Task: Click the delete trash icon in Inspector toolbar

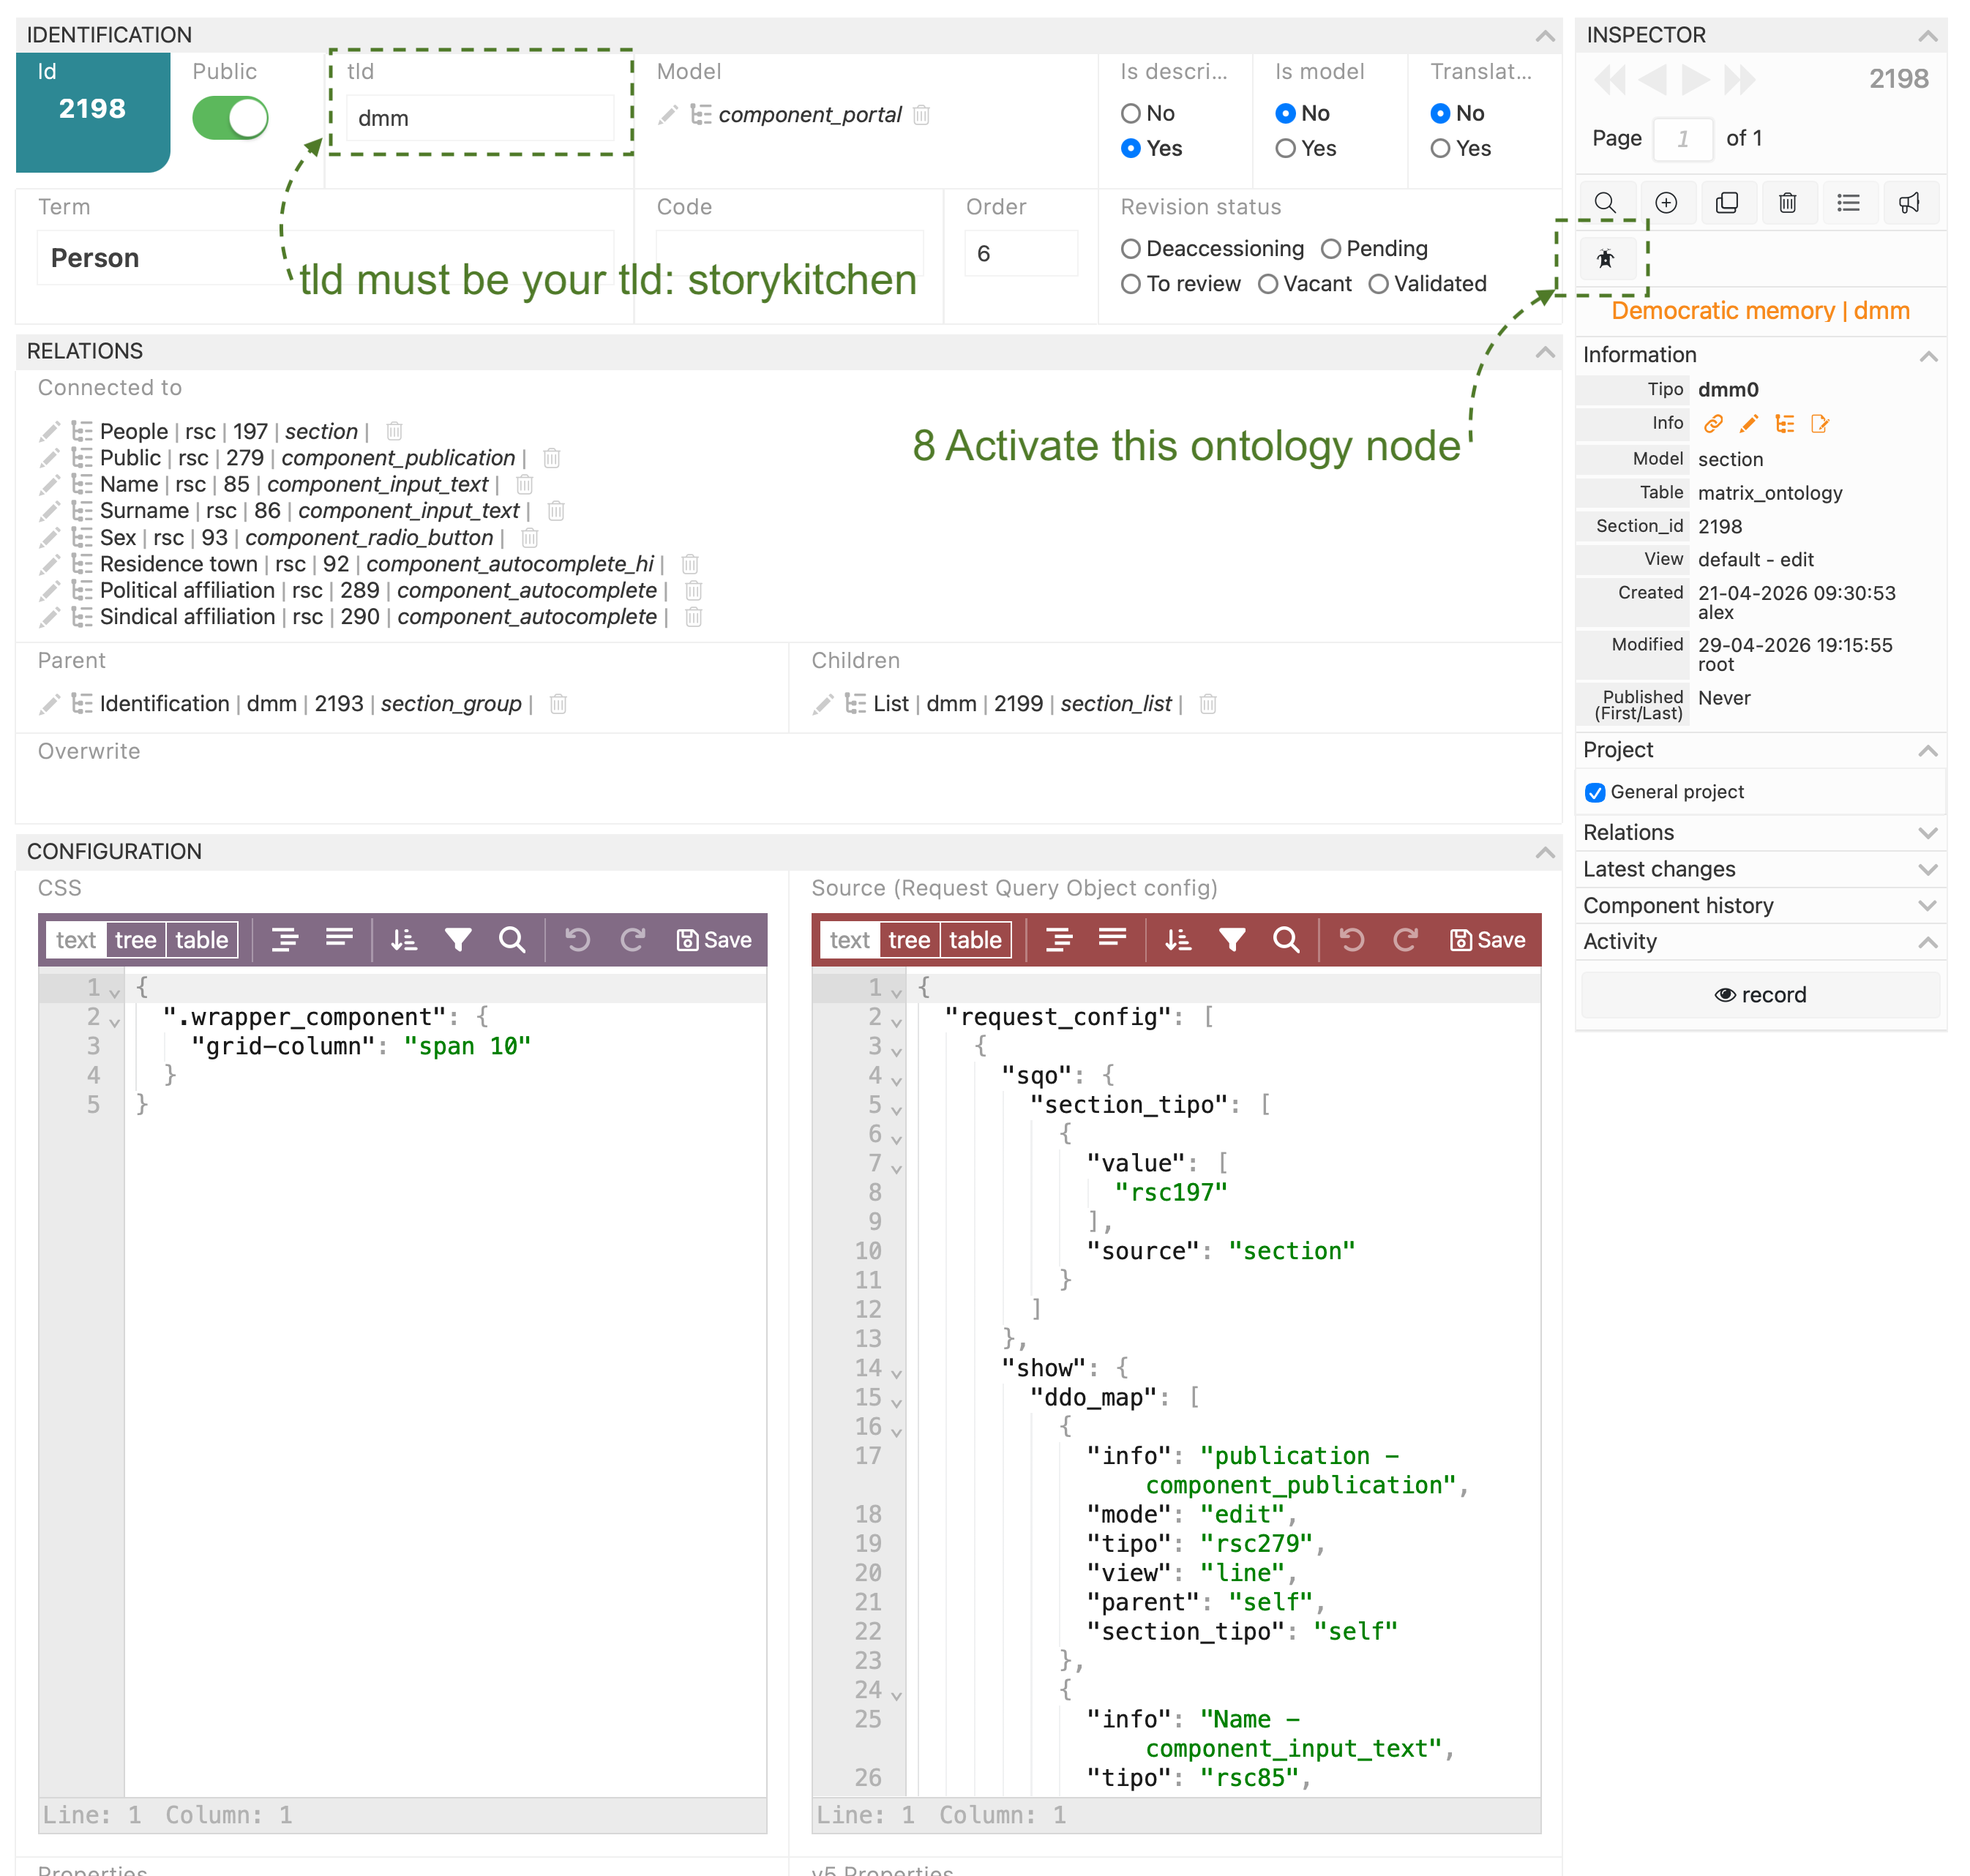Action: [1787, 203]
